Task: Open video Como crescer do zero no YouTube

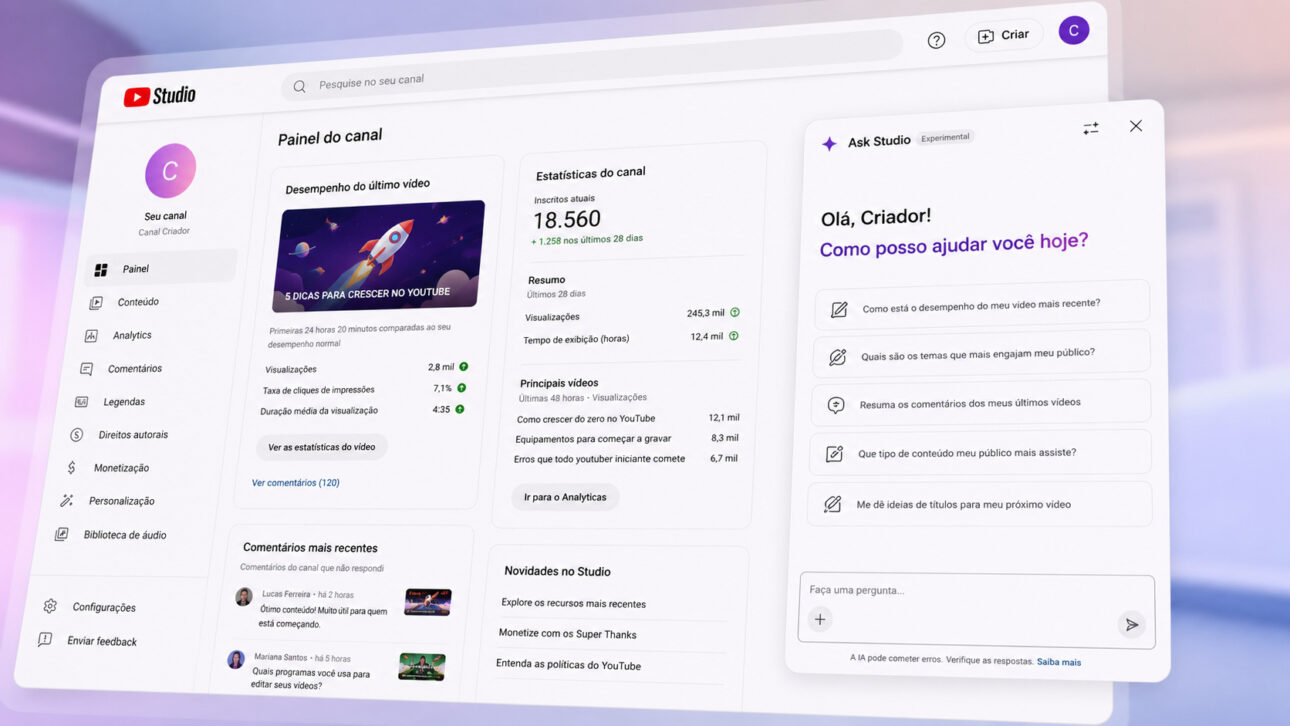Action: click(x=586, y=418)
